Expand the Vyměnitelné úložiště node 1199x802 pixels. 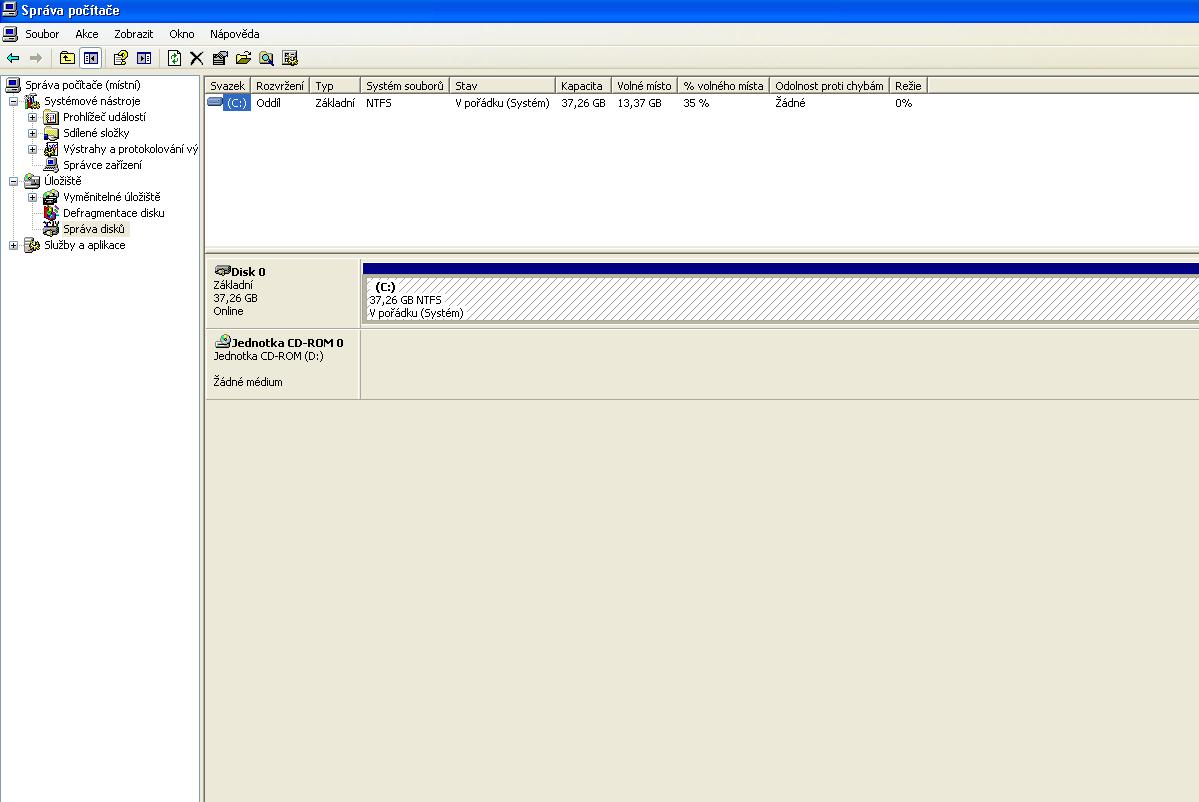click(x=32, y=197)
